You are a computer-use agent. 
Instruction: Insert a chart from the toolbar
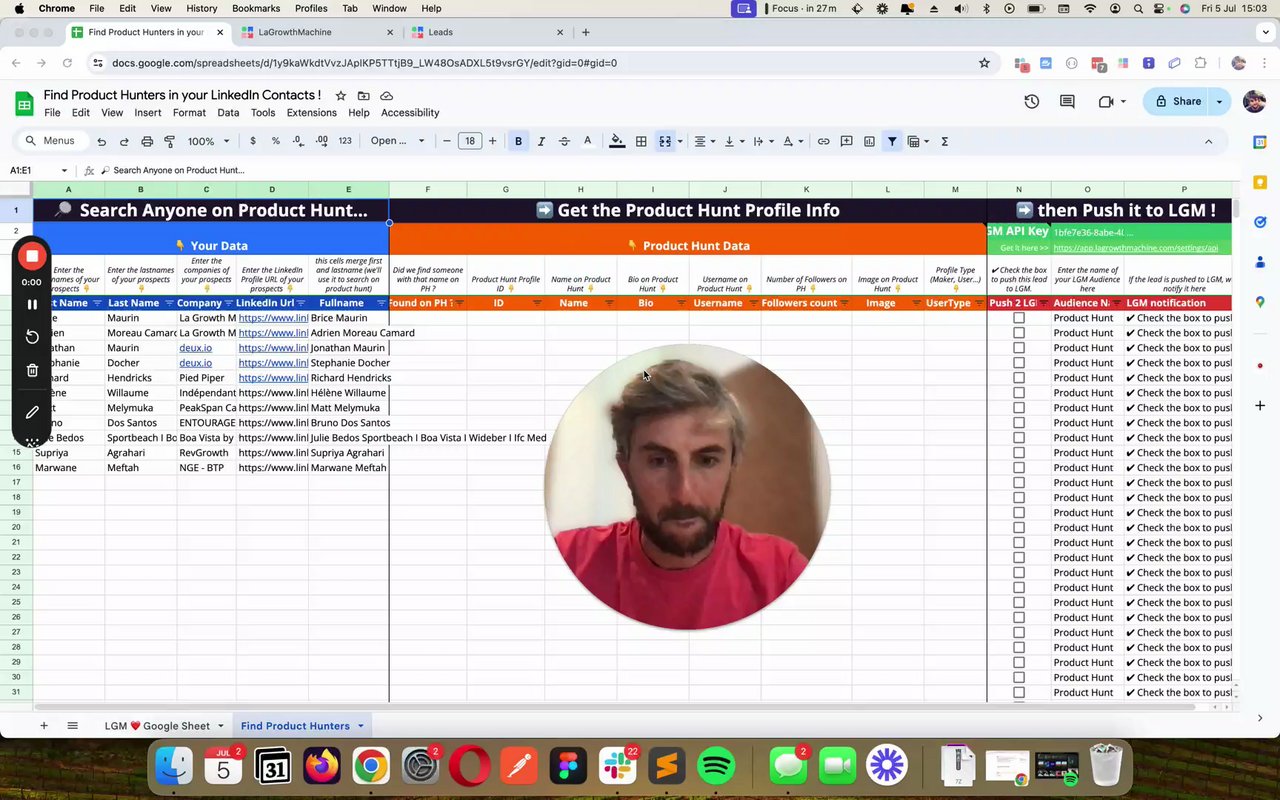click(869, 141)
